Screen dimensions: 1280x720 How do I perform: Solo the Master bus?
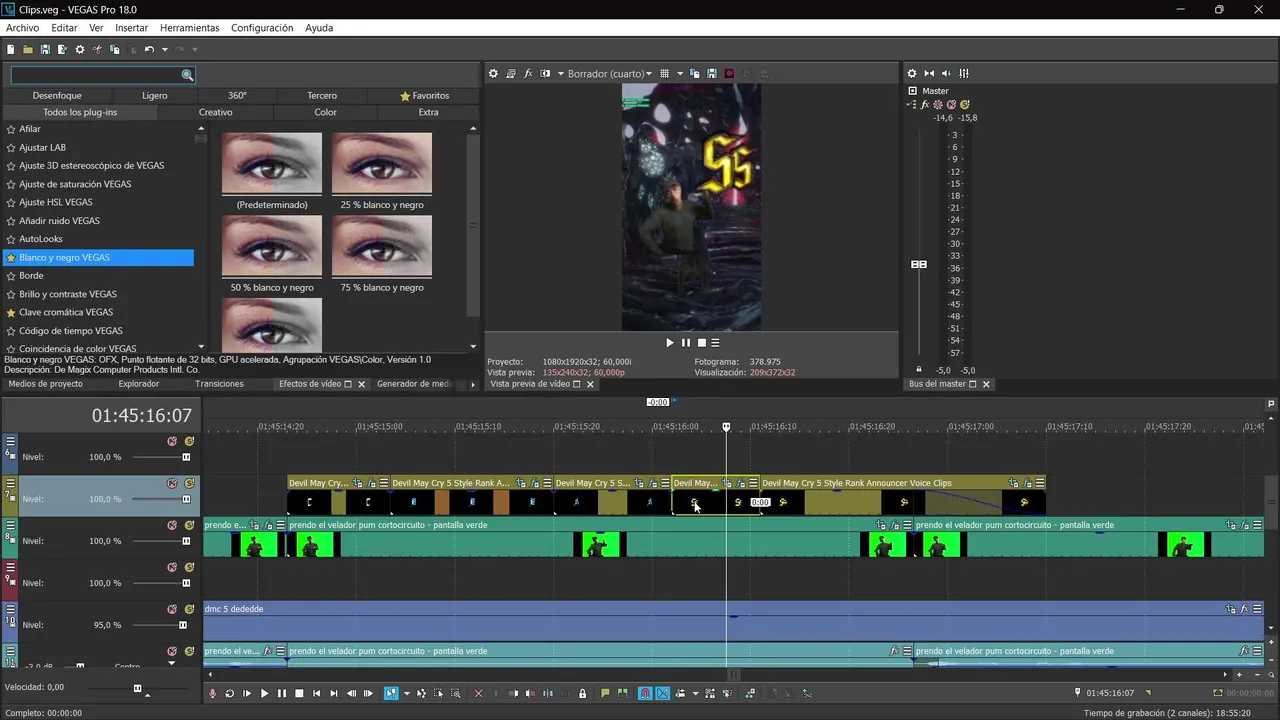click(x=964, y=104)
